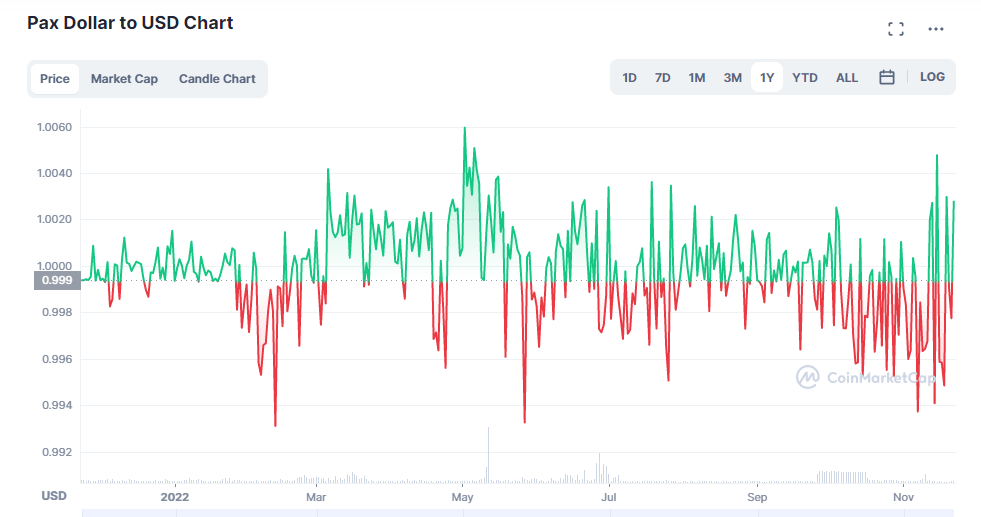Click the 1.0040 y-axis label

(x=54, y=173)
